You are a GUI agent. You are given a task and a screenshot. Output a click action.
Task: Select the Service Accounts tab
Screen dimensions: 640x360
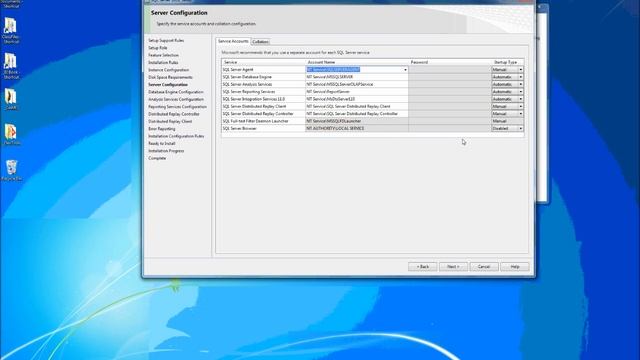pos(233,41)
